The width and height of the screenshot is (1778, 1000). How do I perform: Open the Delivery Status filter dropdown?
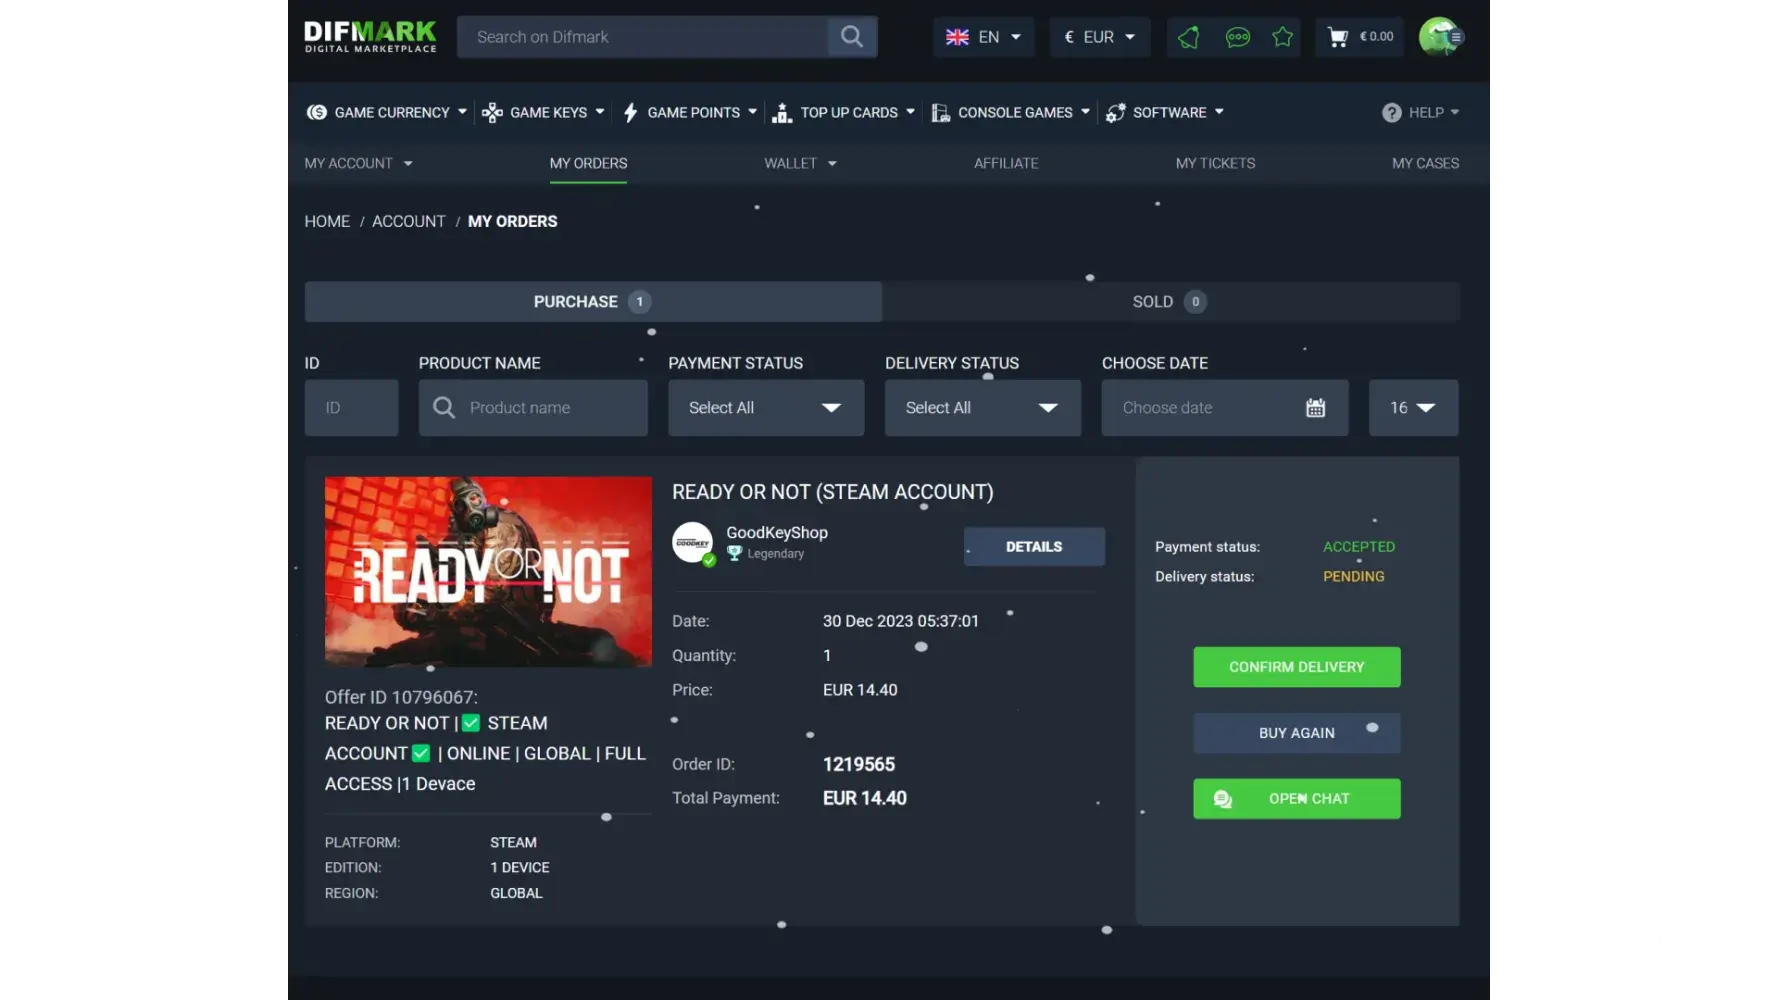[982, 408]
